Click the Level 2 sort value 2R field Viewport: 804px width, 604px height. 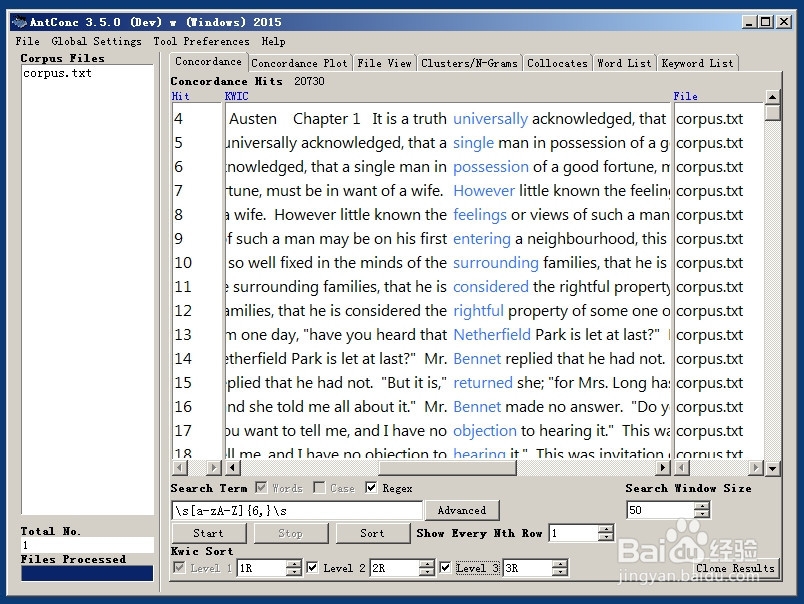(394, 568)
